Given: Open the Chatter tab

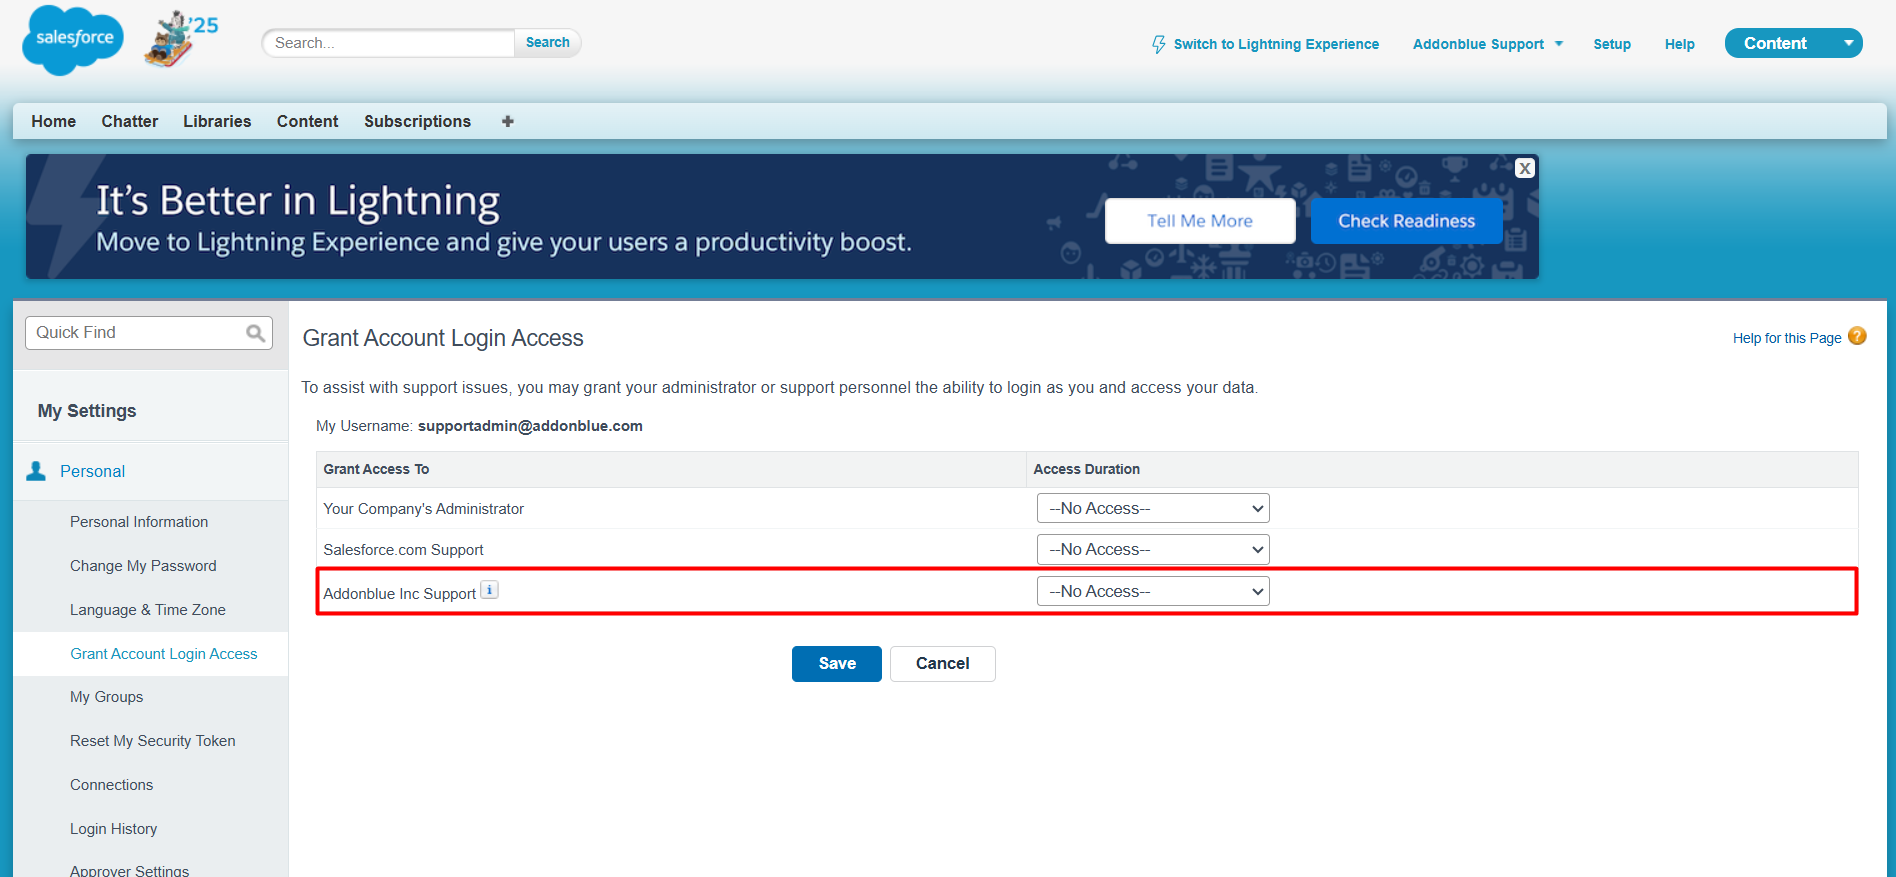Looking at the screenshot, I should pos(130,121).
